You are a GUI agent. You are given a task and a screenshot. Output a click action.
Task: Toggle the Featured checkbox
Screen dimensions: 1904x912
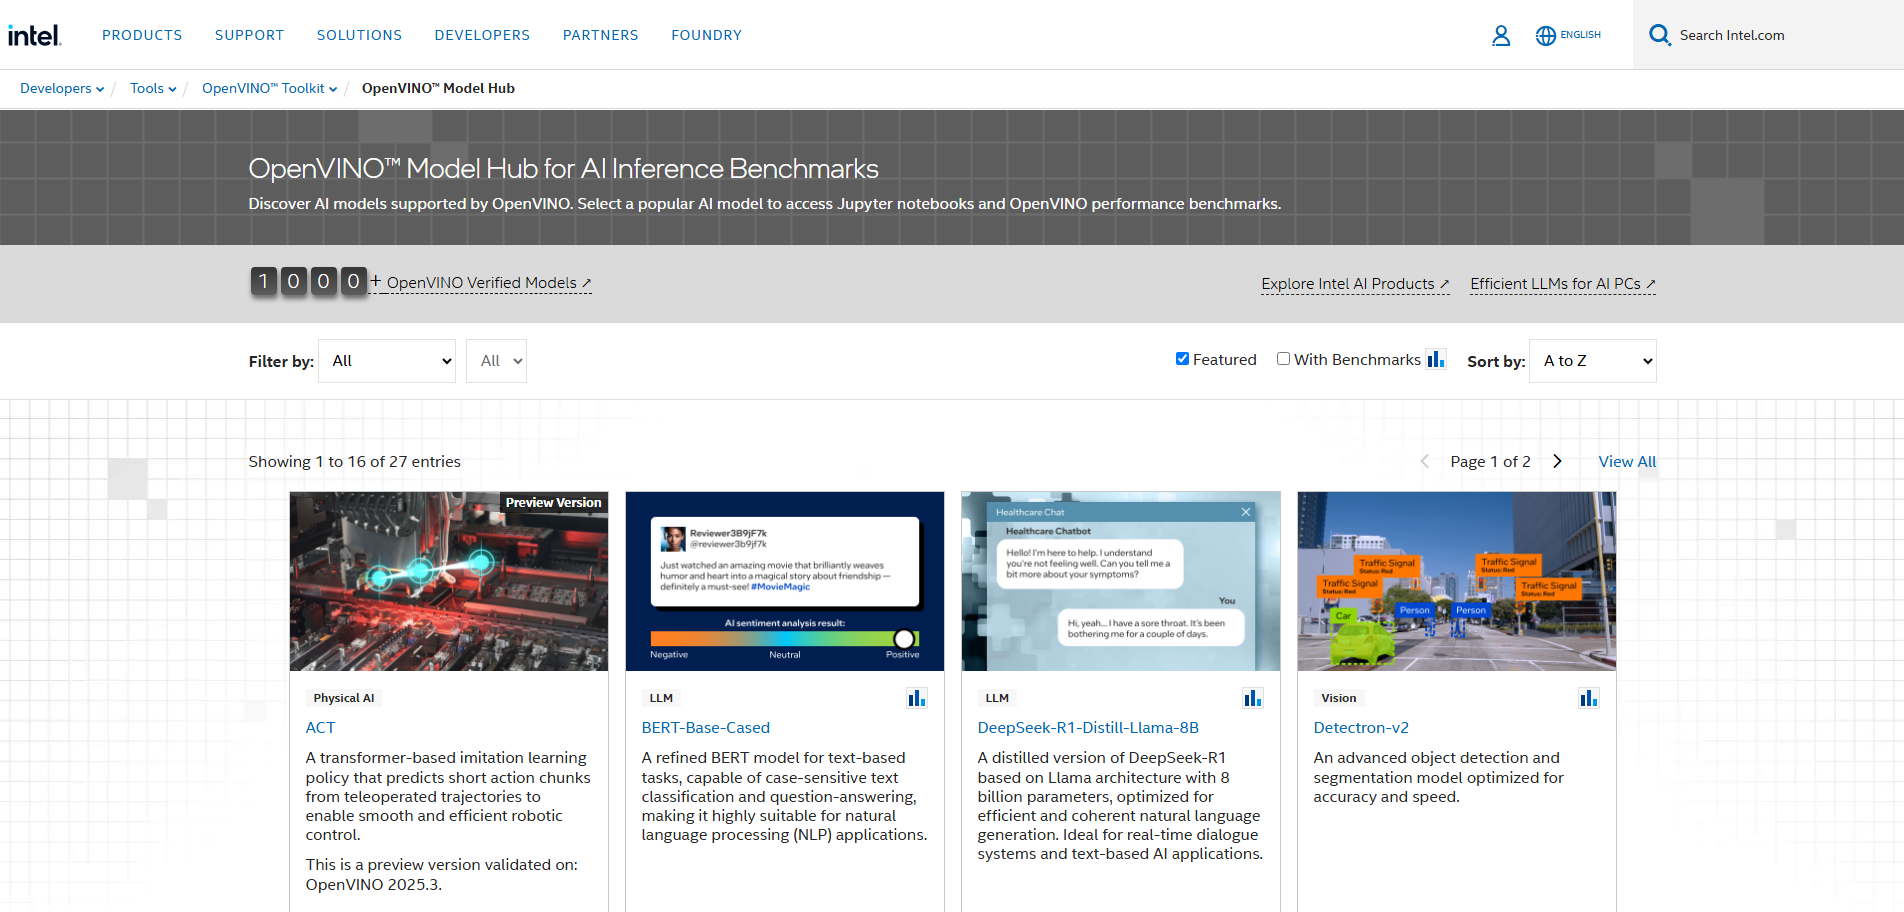pyautogui.click(x=1182, y=359)
